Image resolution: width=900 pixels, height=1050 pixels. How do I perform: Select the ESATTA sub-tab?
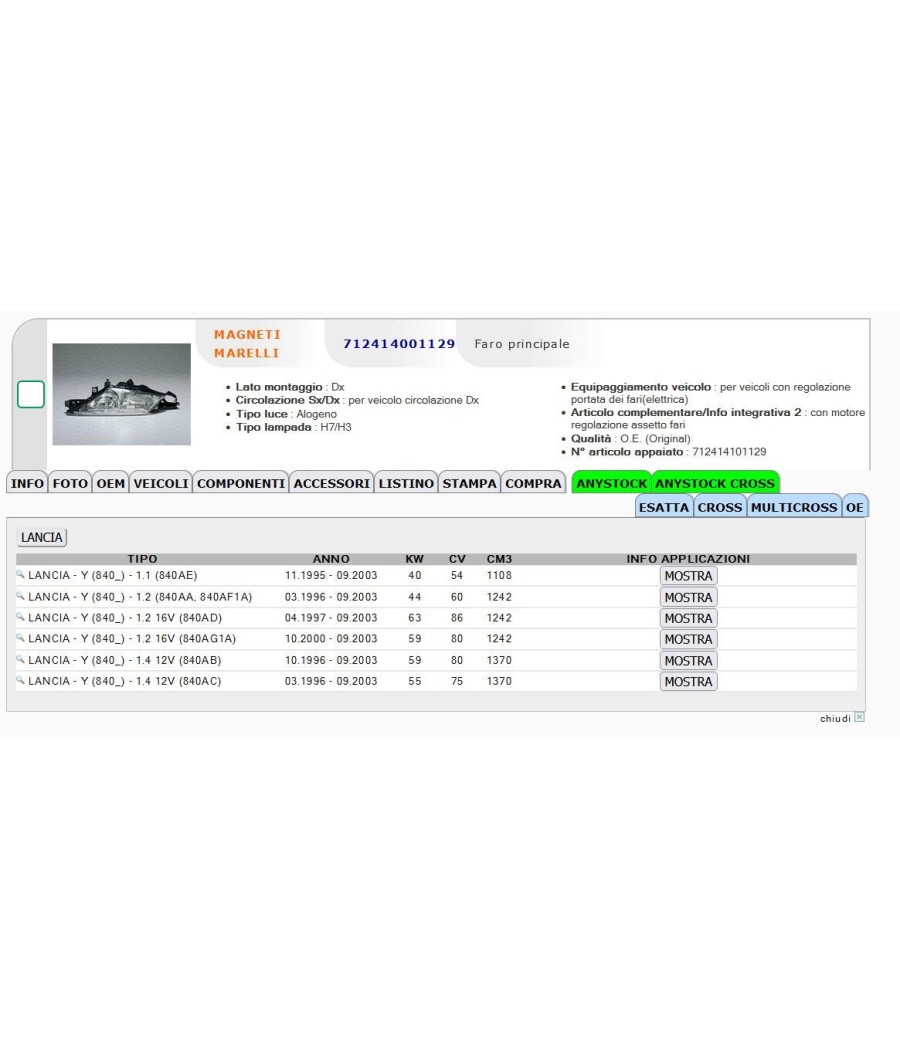[664, 507]
